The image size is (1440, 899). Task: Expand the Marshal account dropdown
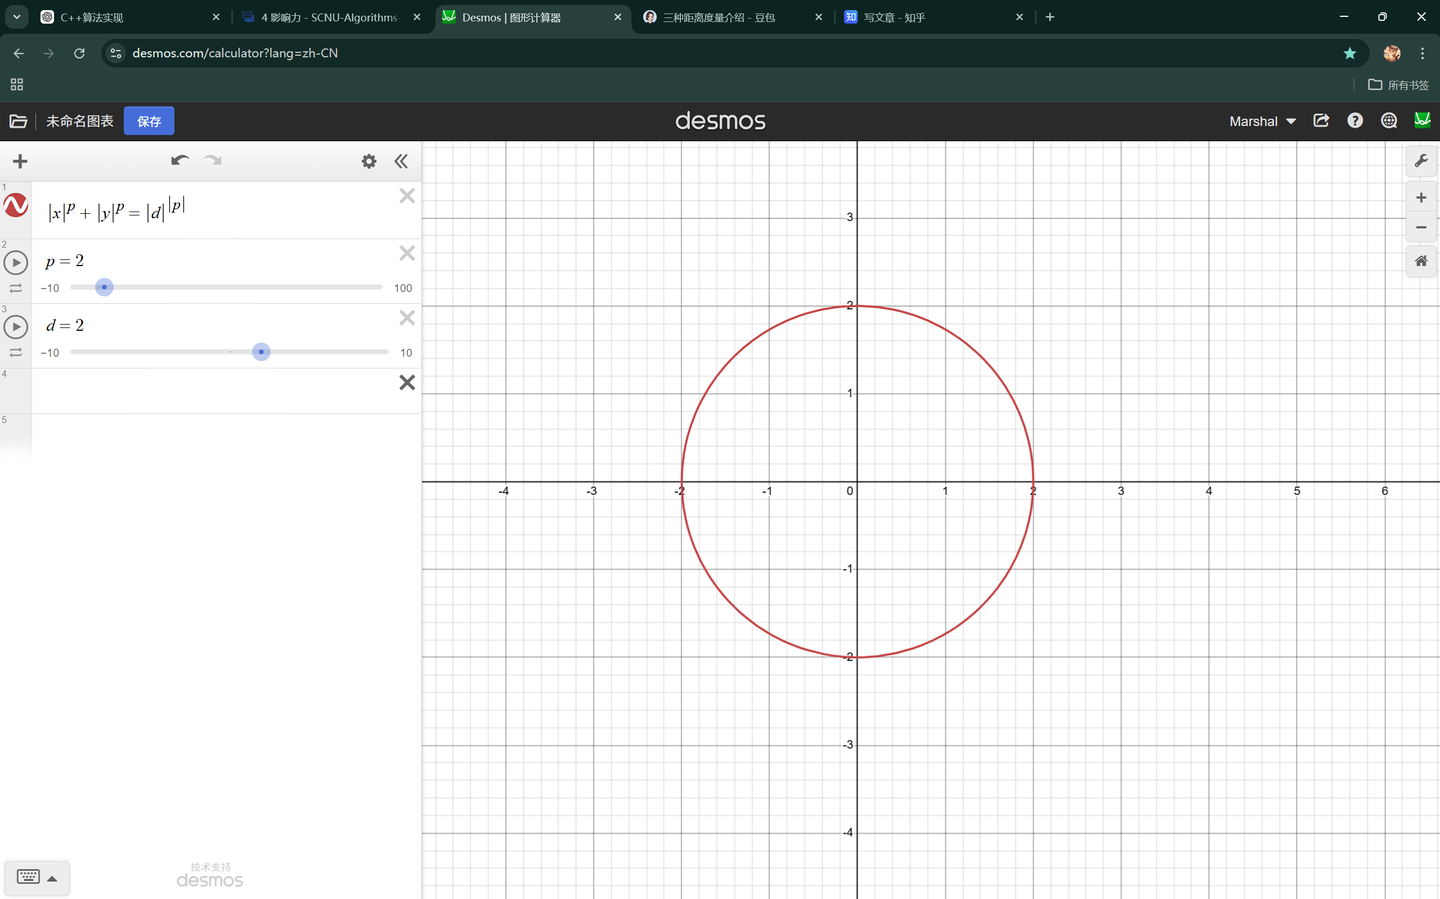point(1262,121)
